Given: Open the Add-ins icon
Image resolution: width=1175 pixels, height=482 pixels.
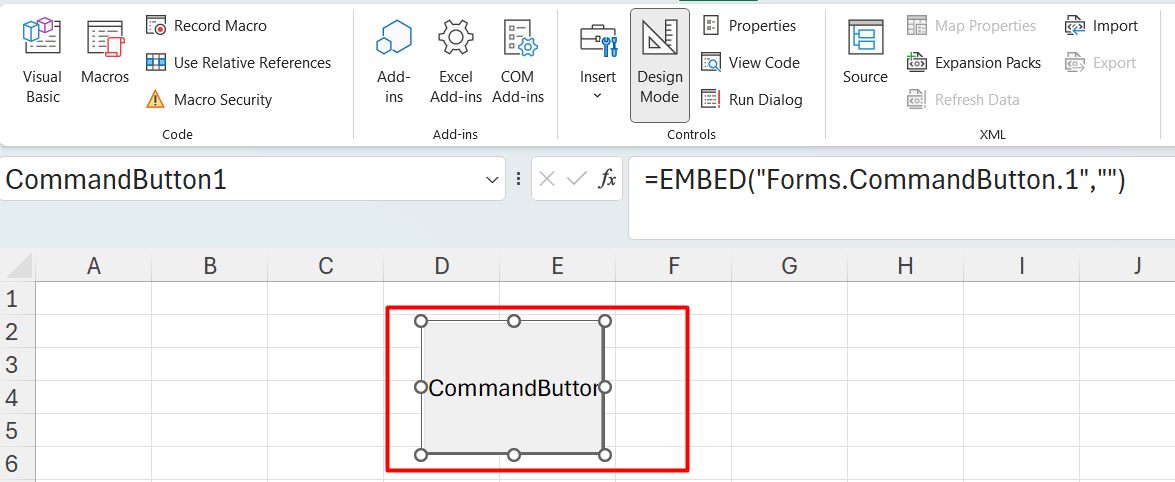Looking at the screenshot, I should pyautogui.click(x=394, y=61).
